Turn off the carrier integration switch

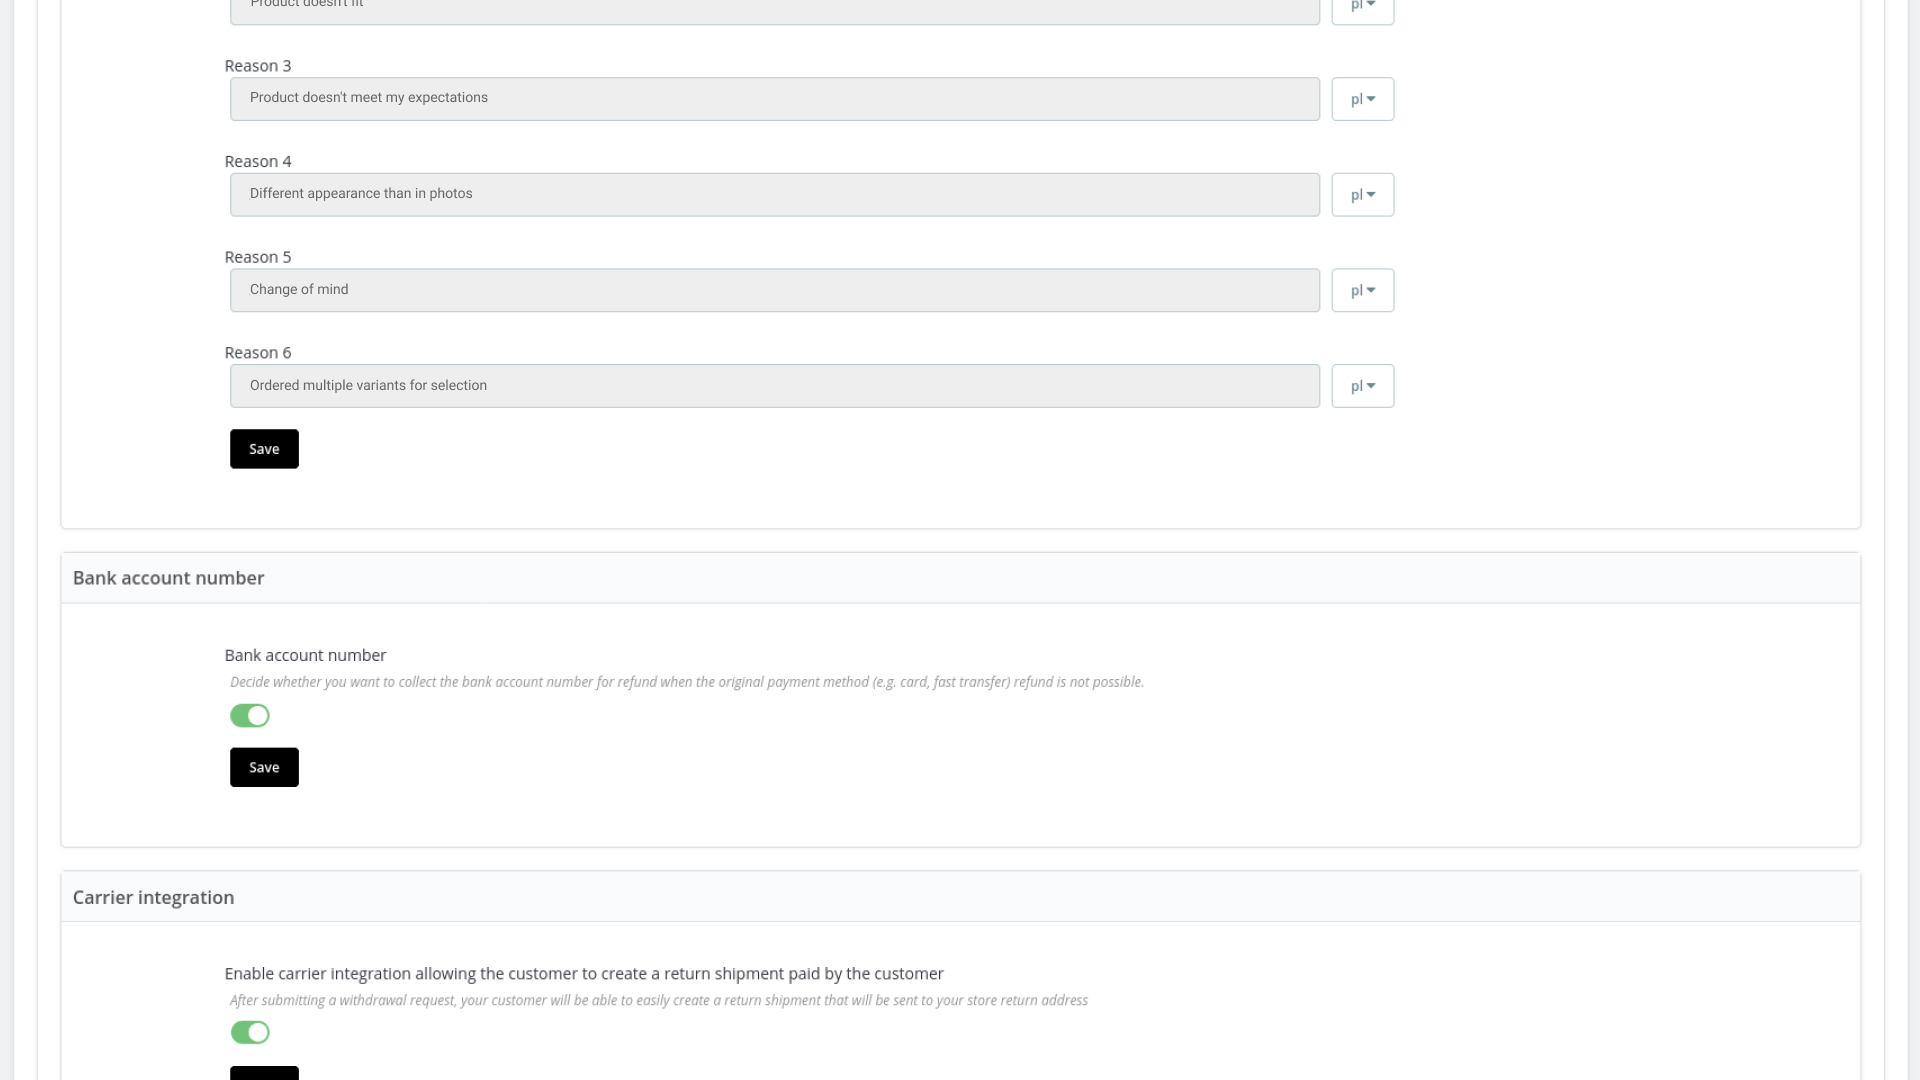click(250, 1032)
